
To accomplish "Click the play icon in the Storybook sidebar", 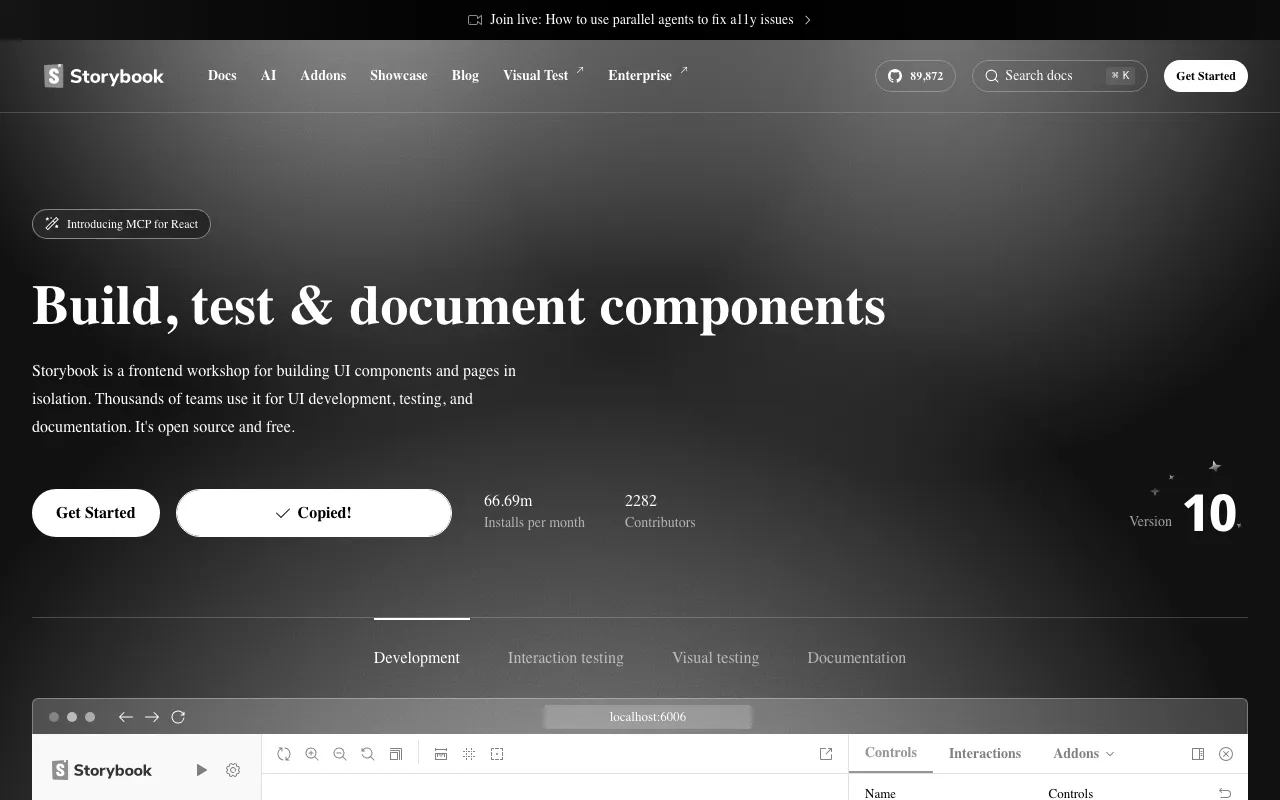I will [x=202, y=770].
